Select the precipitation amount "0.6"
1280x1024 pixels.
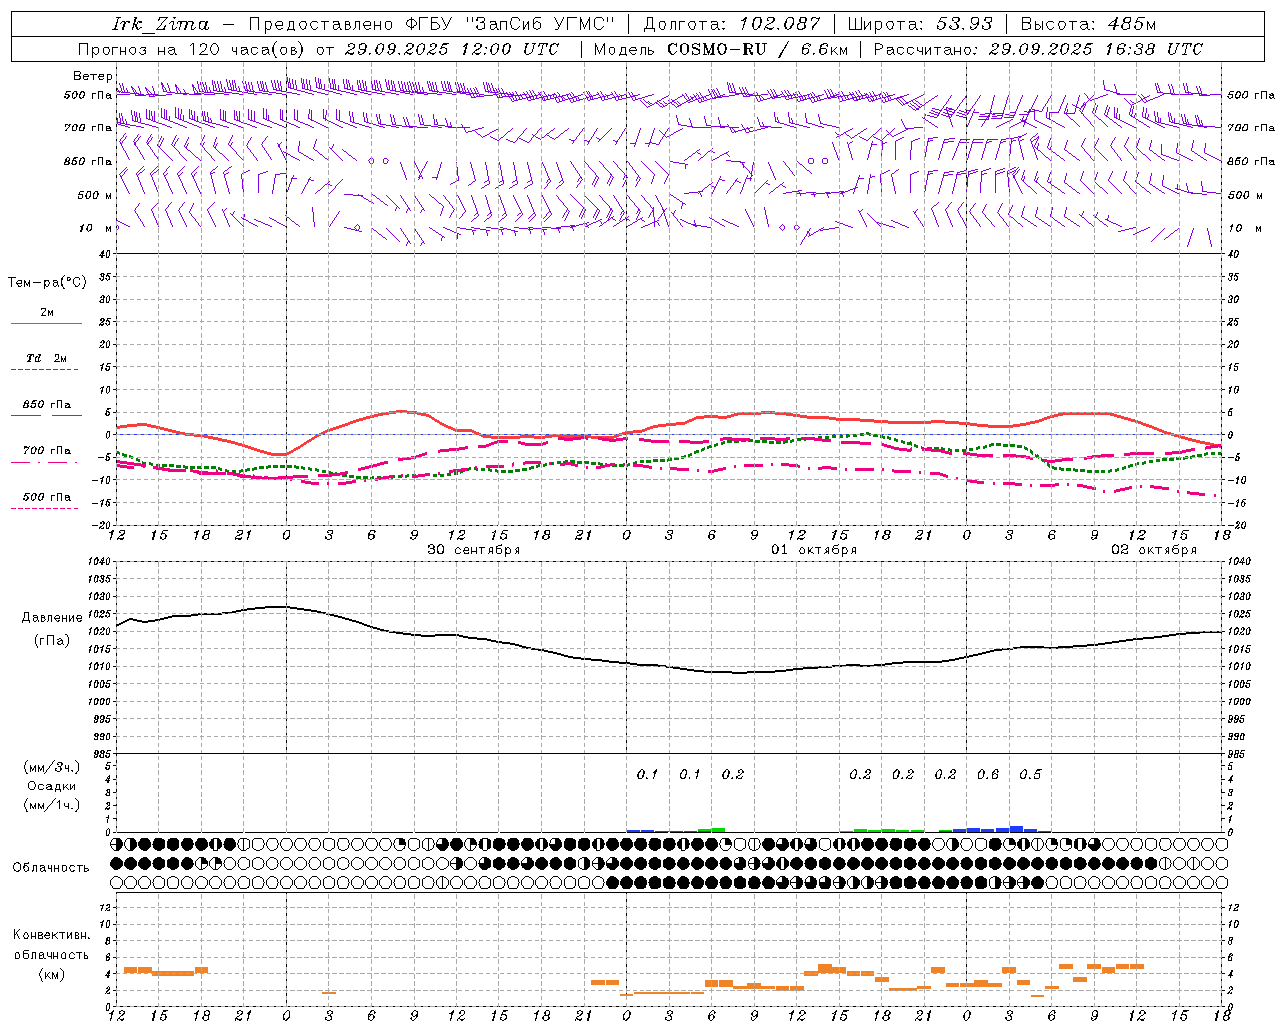coord(988,774)
